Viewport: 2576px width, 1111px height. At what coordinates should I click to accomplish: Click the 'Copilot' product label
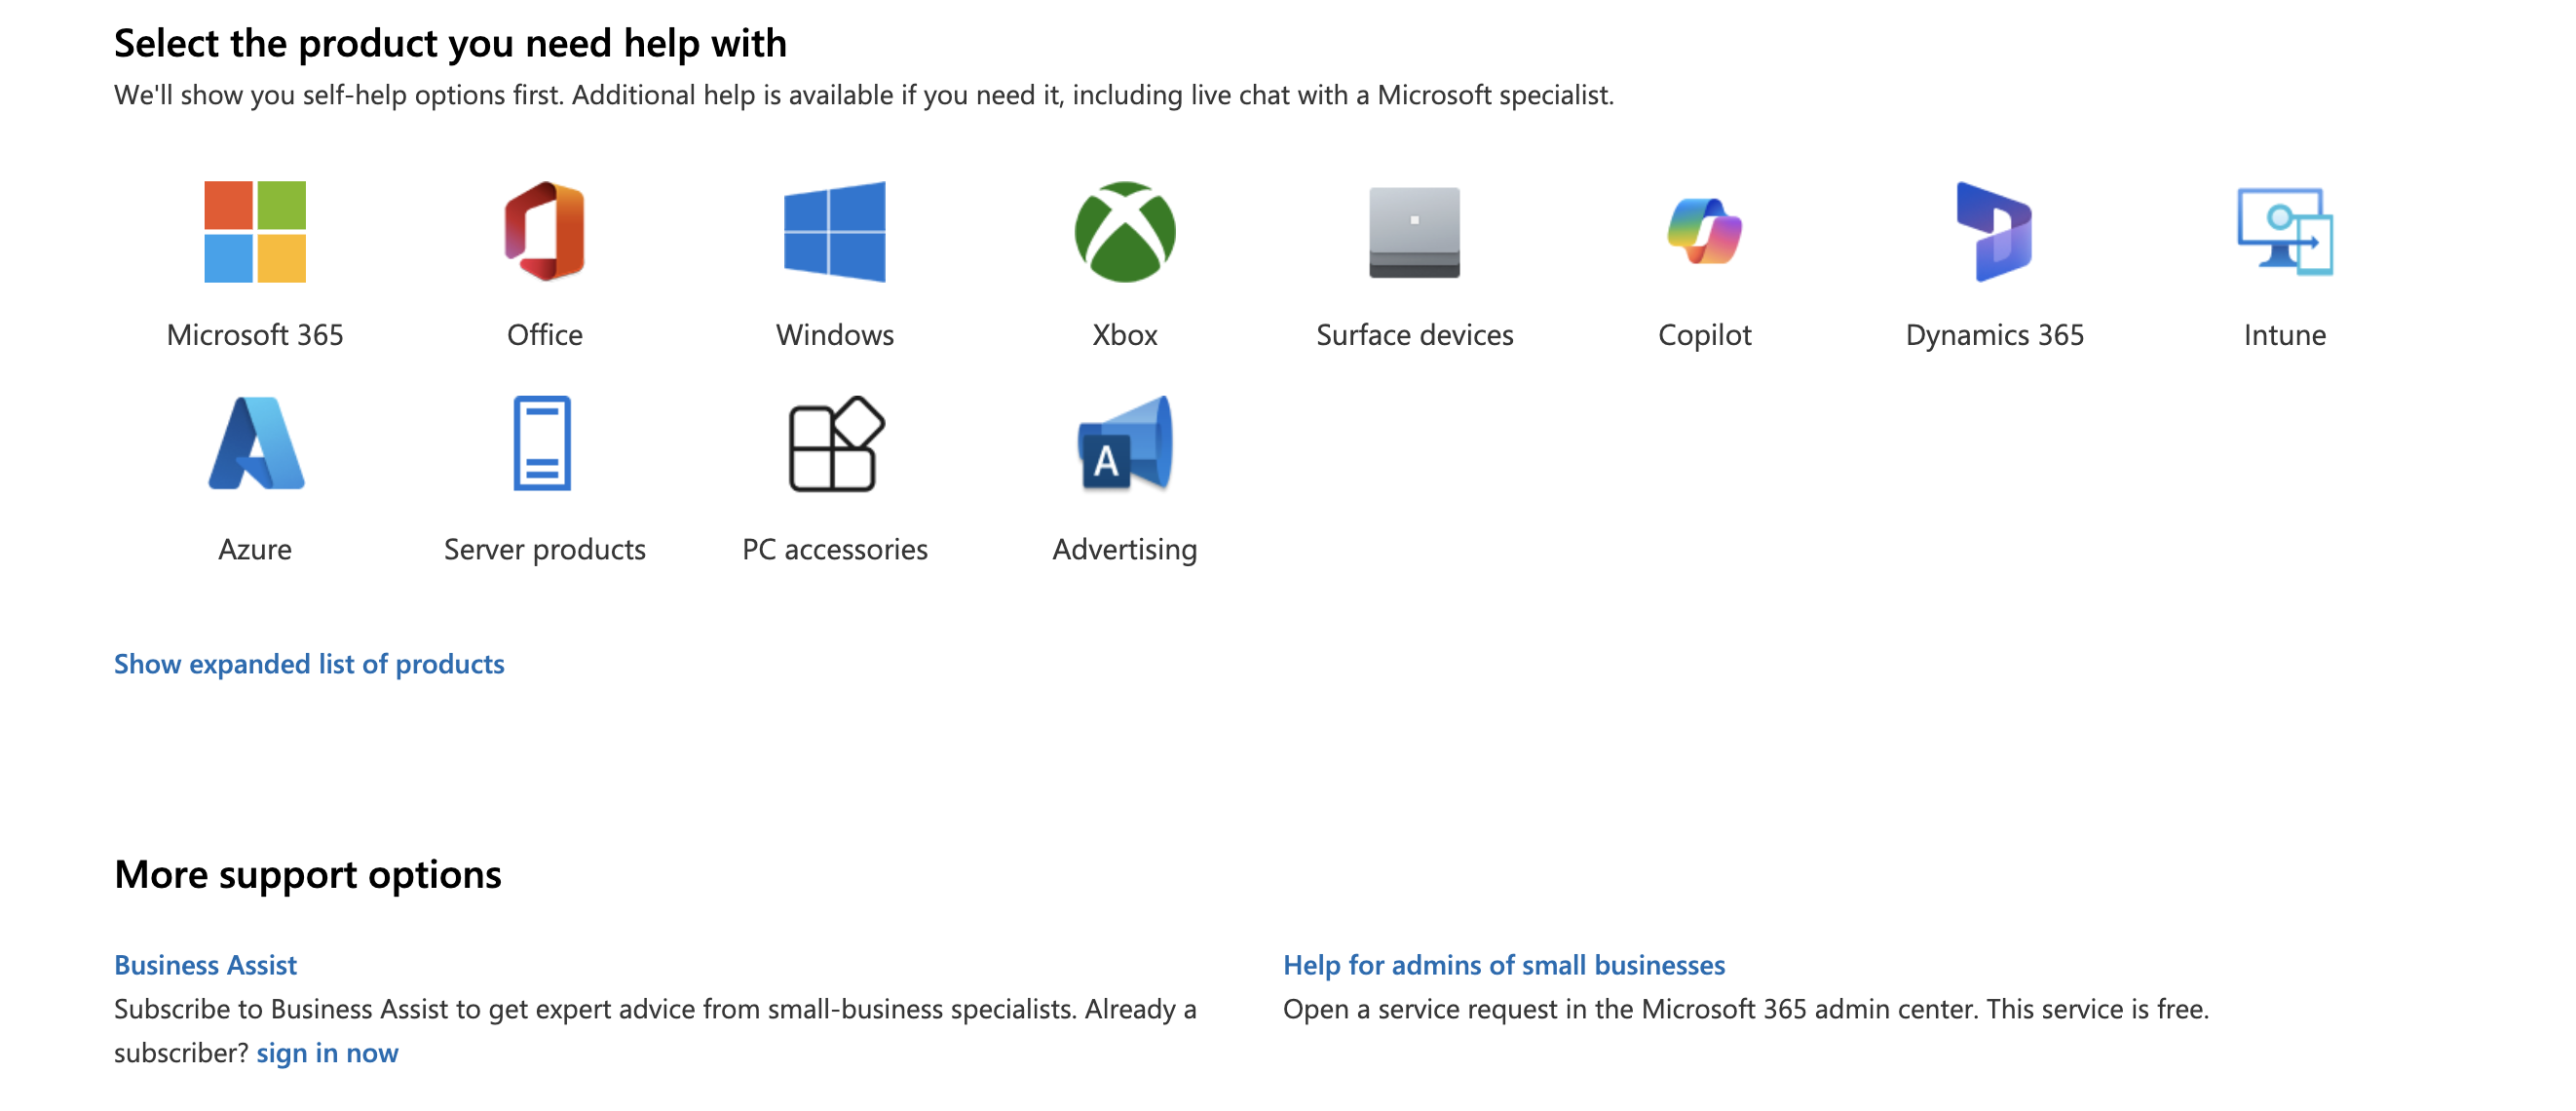(x=1705, y=335)
